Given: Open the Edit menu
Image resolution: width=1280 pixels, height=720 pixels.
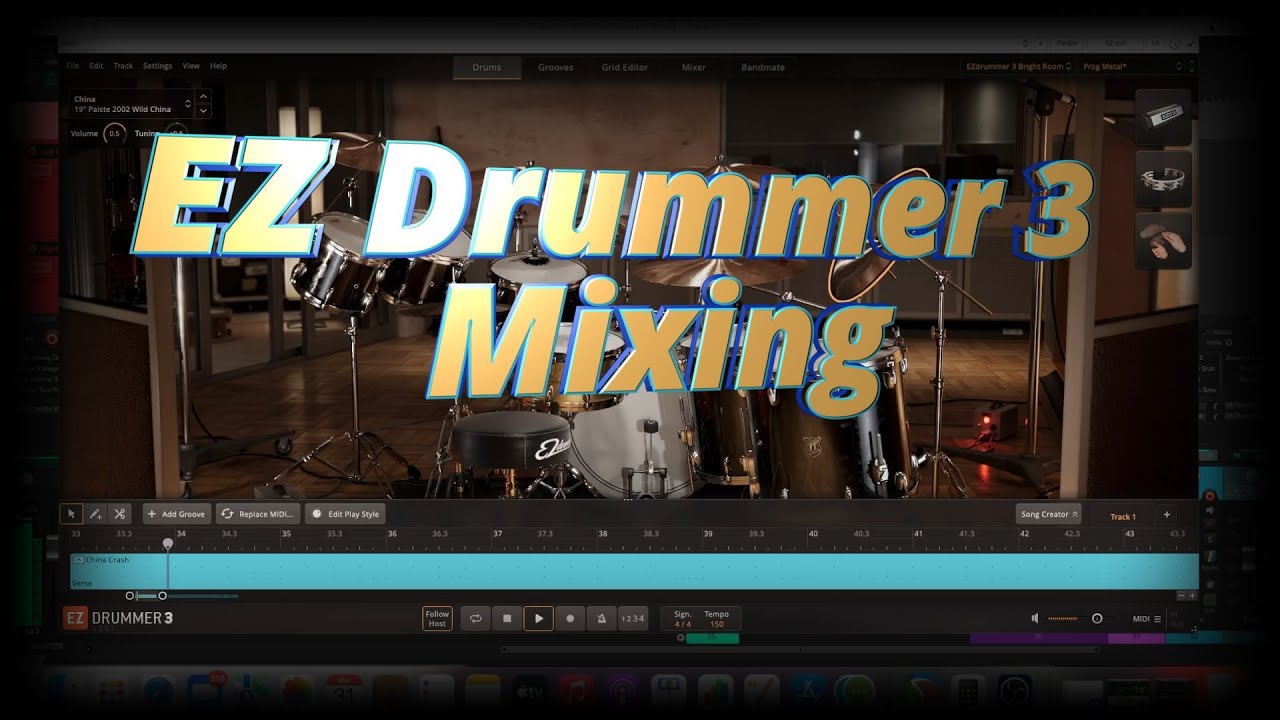Looking at the screenshot, I should click(x=96, y=66).
